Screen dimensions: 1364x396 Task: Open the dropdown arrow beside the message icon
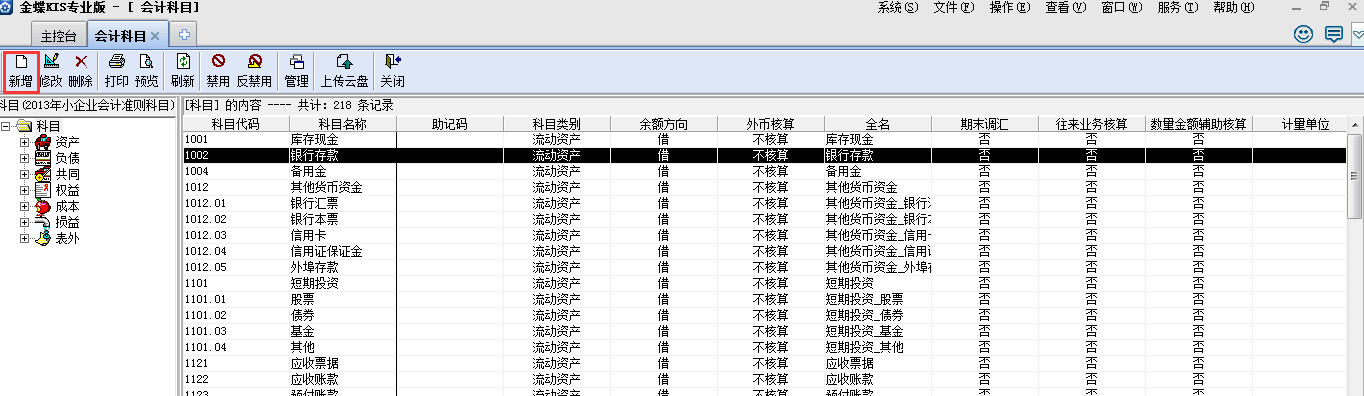coord(1356,35)
